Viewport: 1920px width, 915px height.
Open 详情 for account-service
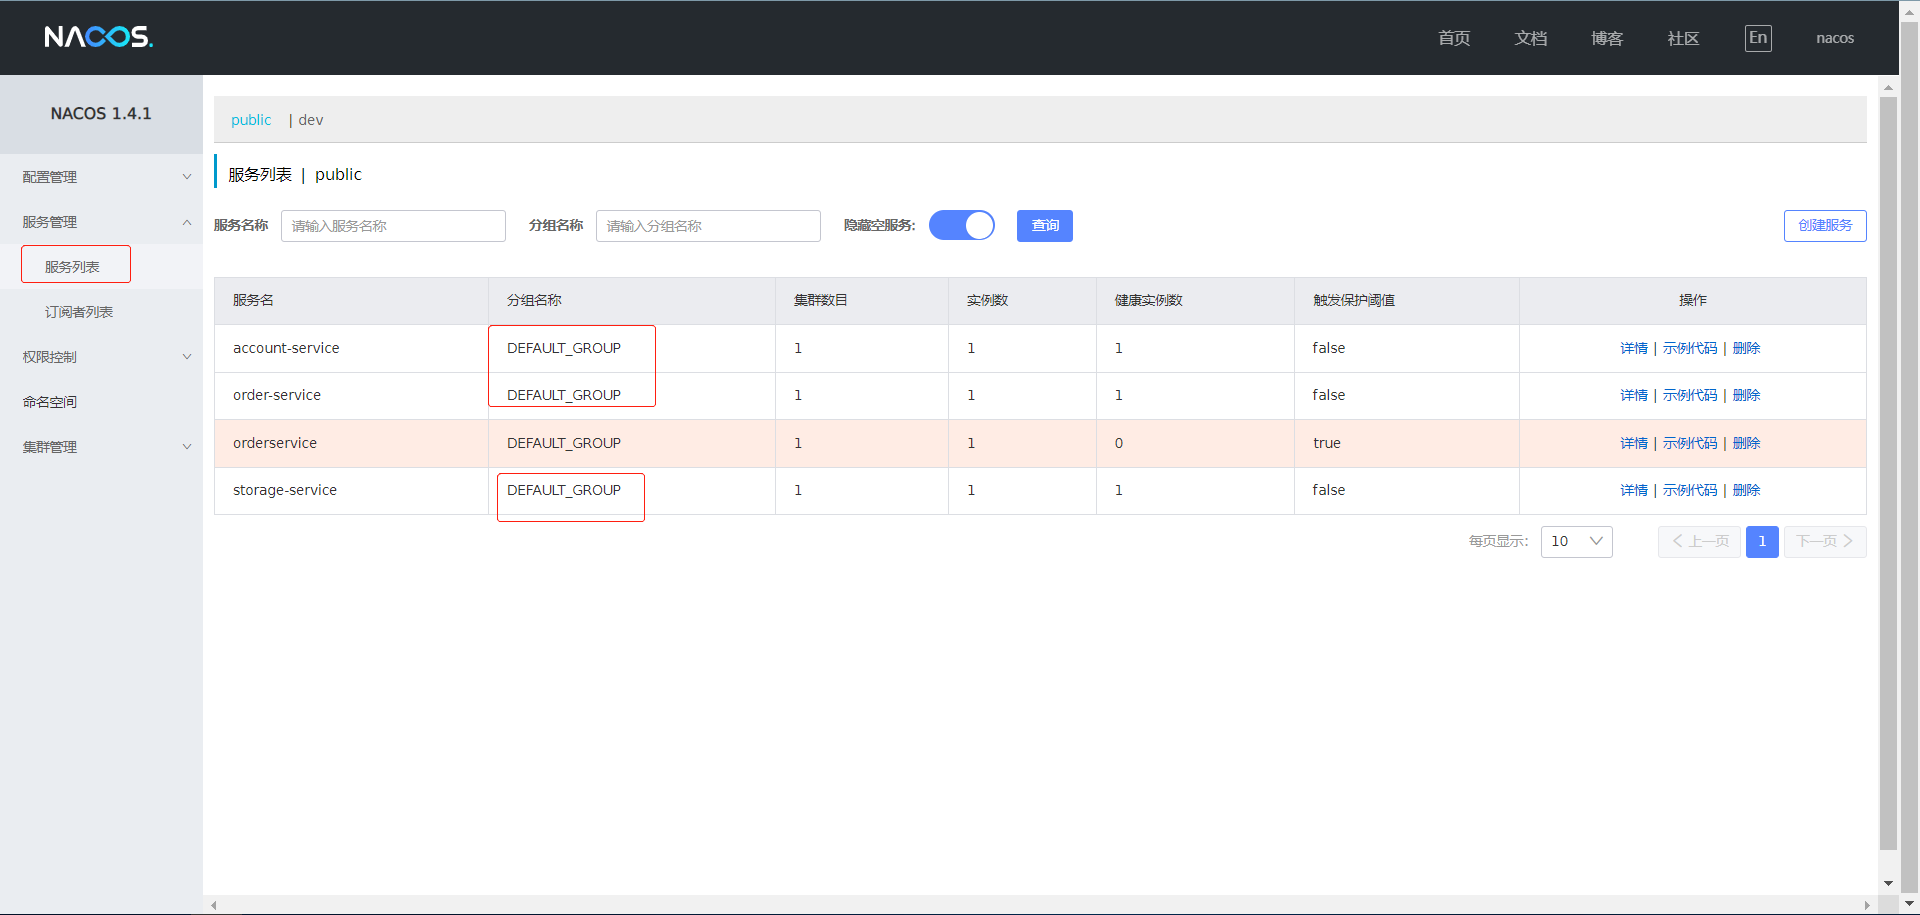coord(1633,348)
